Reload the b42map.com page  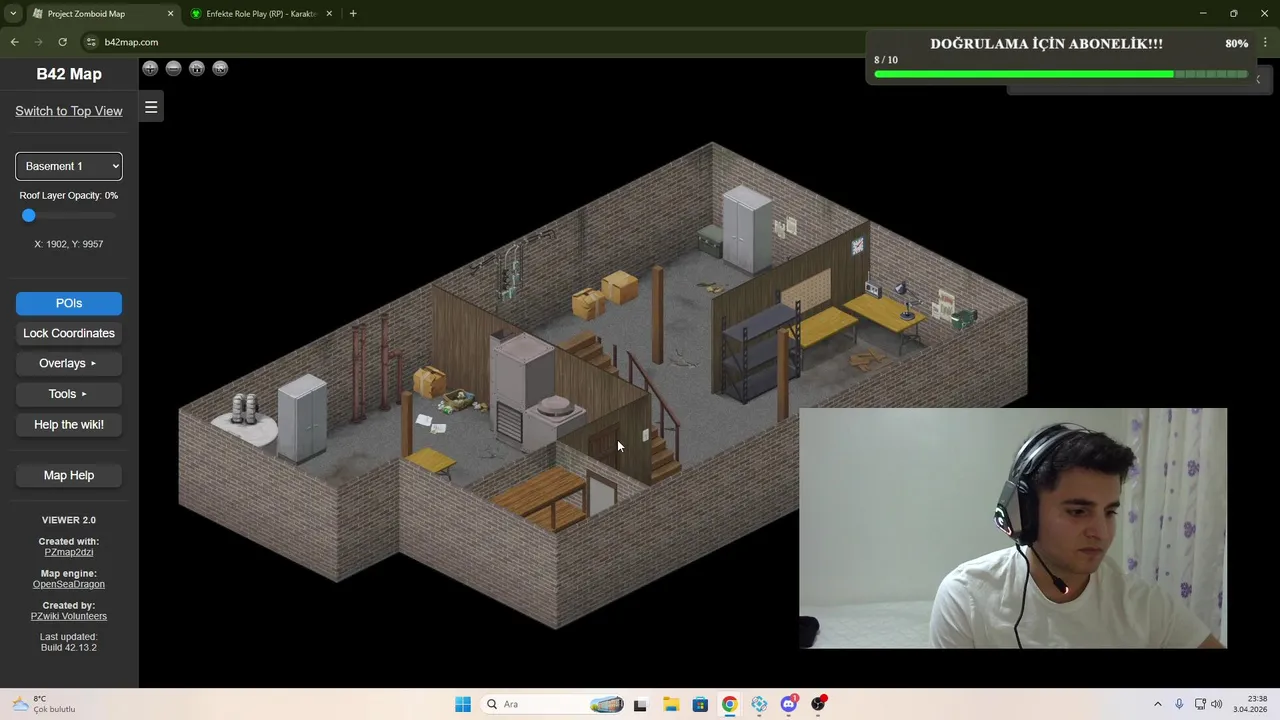pos(62,42)
